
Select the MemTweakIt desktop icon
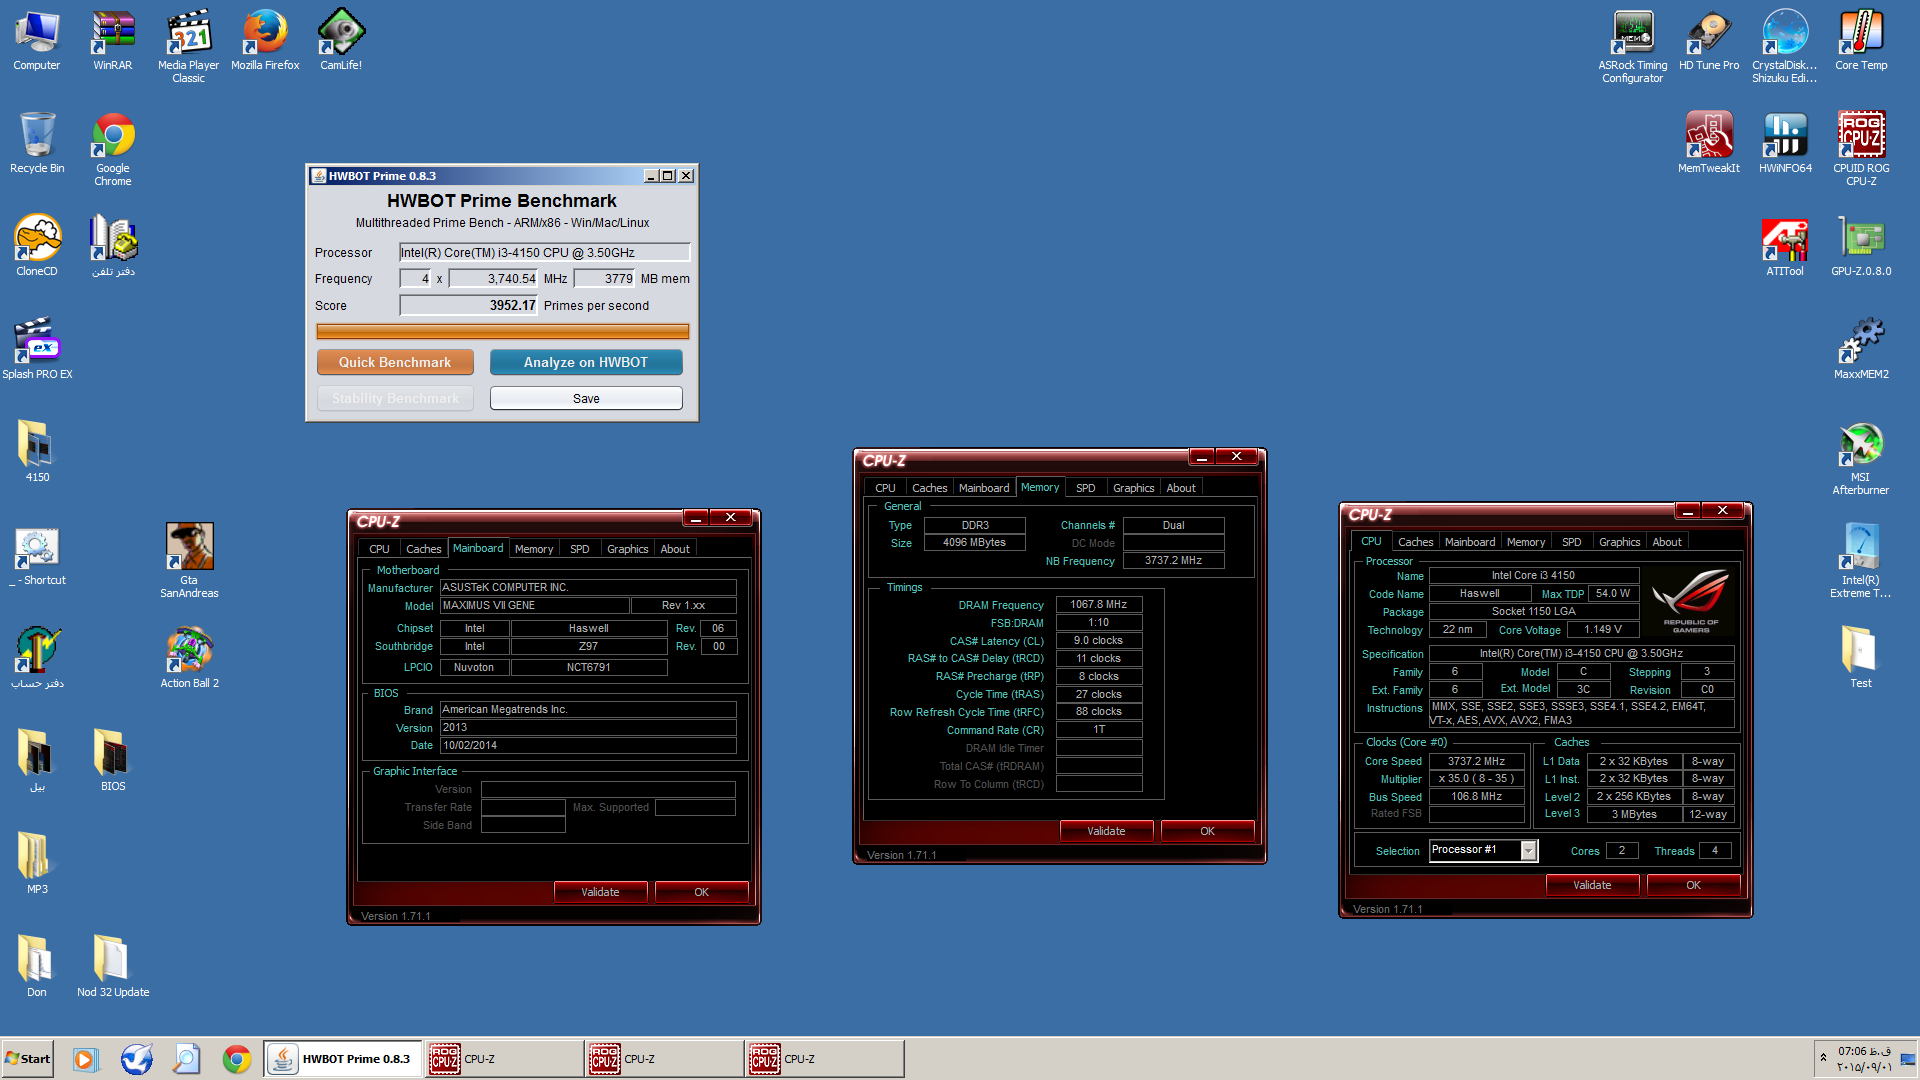pos(1709,143)
